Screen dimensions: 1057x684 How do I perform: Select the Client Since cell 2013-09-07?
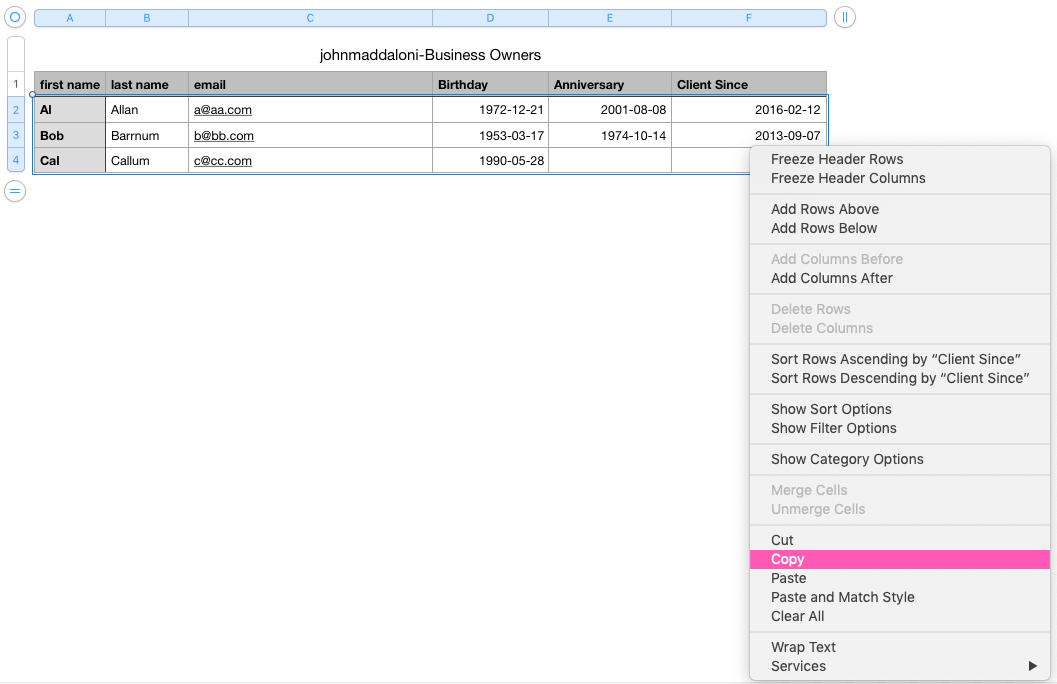pyautogui.click(x=748, y=135)
